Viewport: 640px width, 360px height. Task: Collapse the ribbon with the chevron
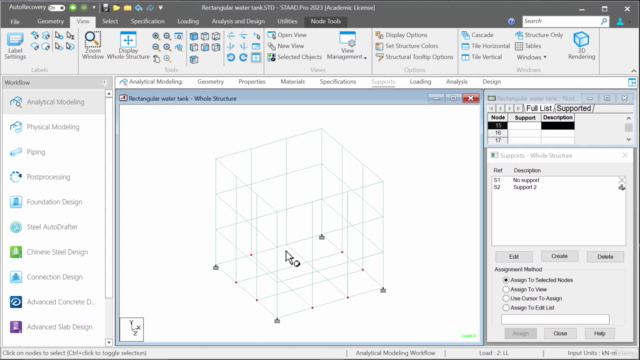633,71
